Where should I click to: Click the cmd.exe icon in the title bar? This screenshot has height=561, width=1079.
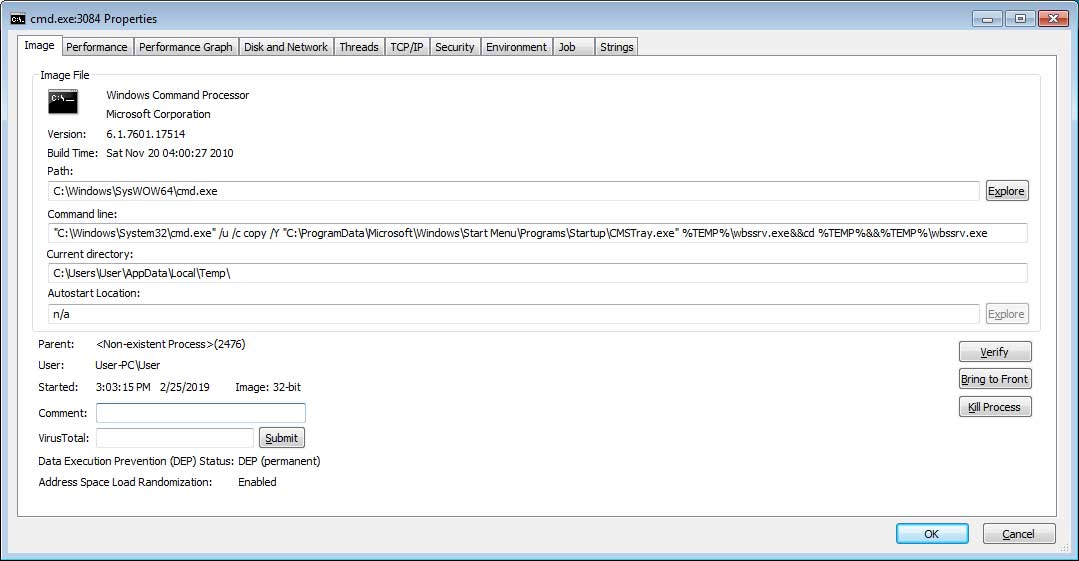[18, 19]
